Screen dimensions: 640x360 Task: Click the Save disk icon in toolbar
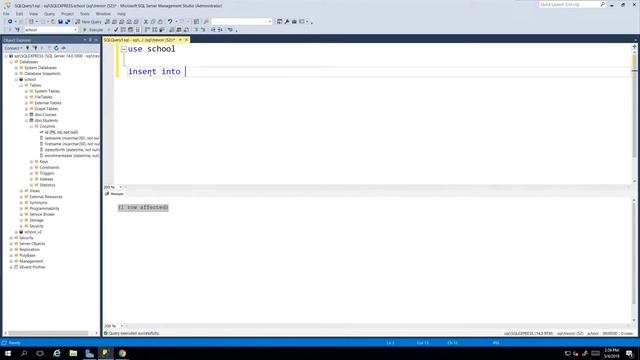click(60, 22)
